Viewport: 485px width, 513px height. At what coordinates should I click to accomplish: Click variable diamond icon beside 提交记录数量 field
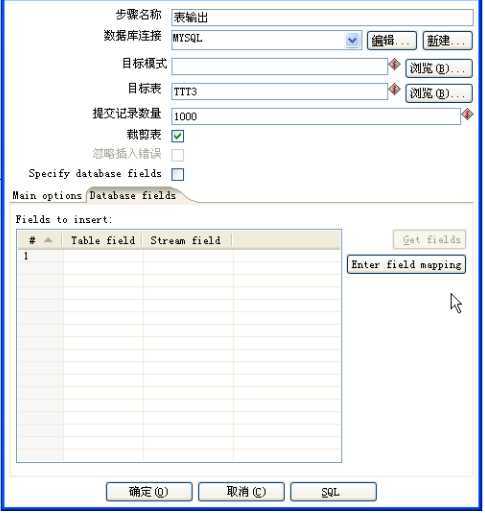pyautogui.click(x=468, y=114)
